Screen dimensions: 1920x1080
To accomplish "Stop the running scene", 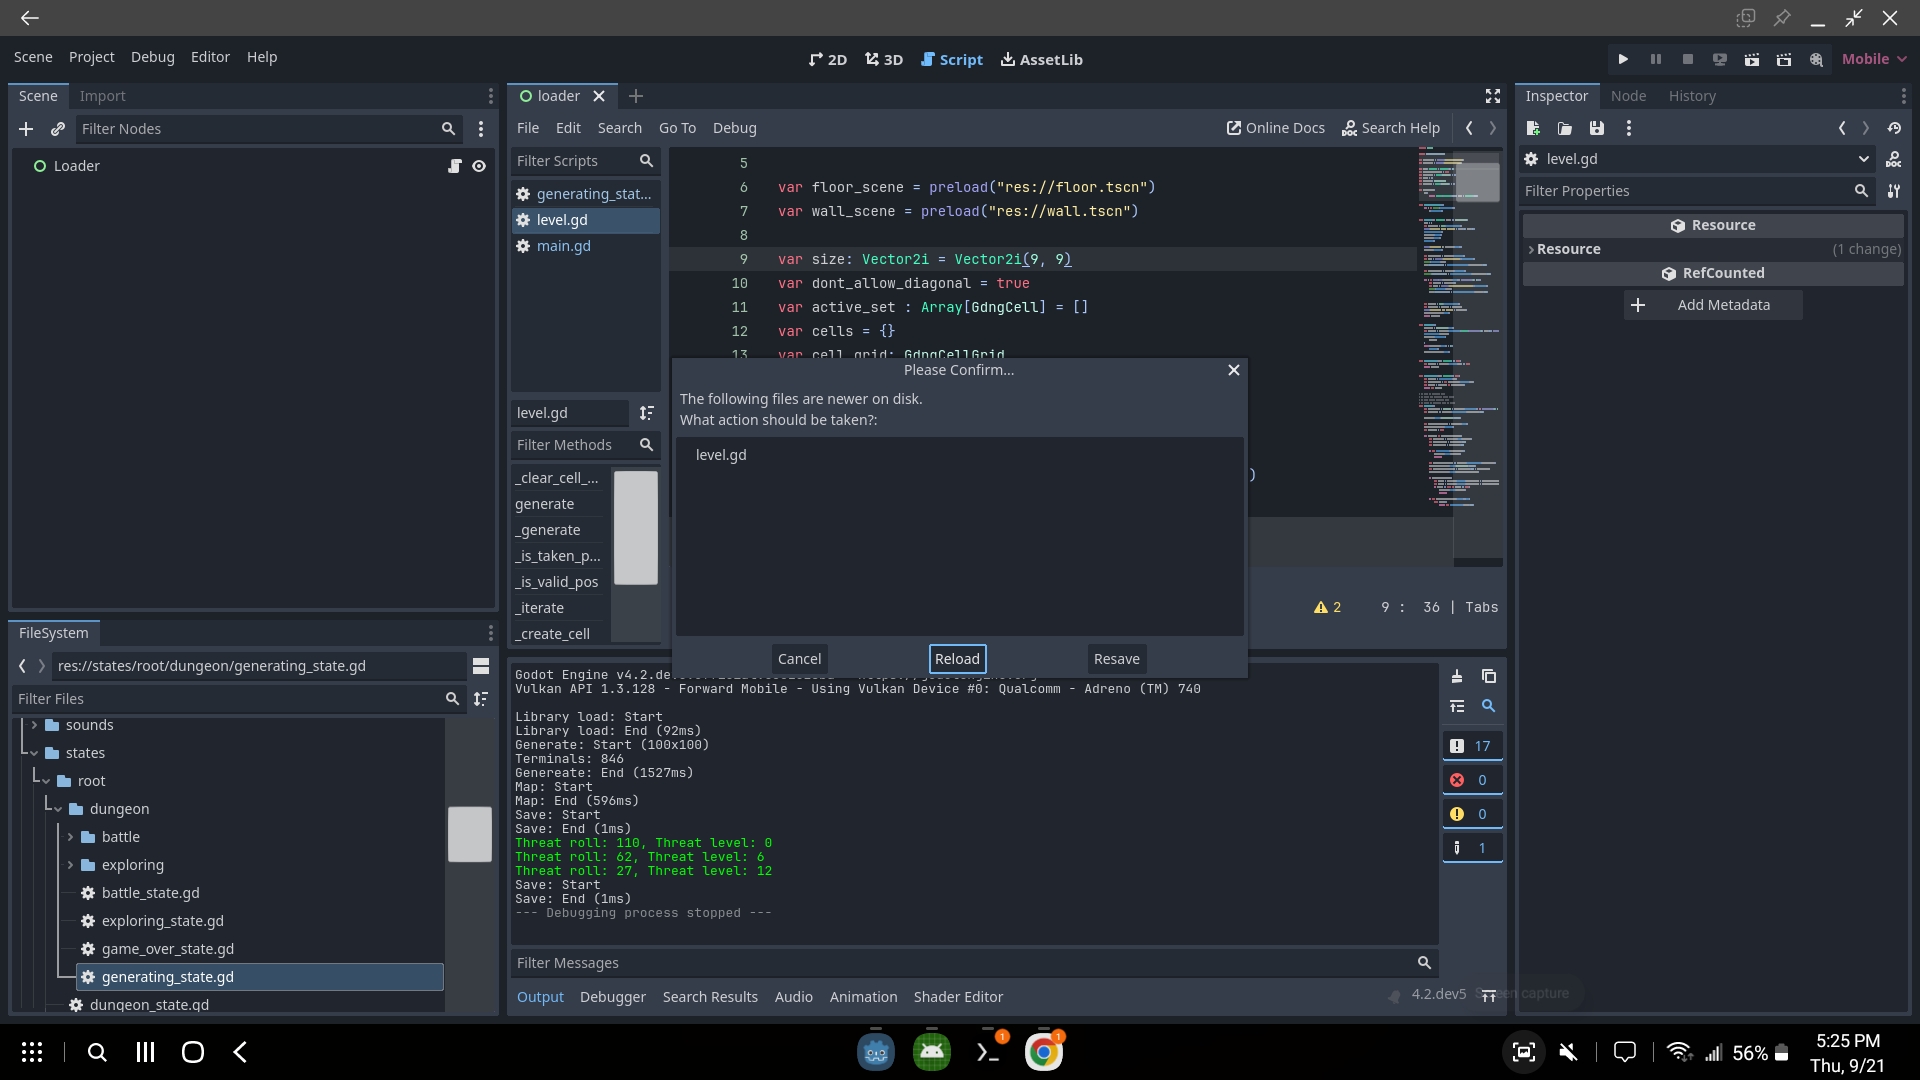I will (x=1688, y=59).
